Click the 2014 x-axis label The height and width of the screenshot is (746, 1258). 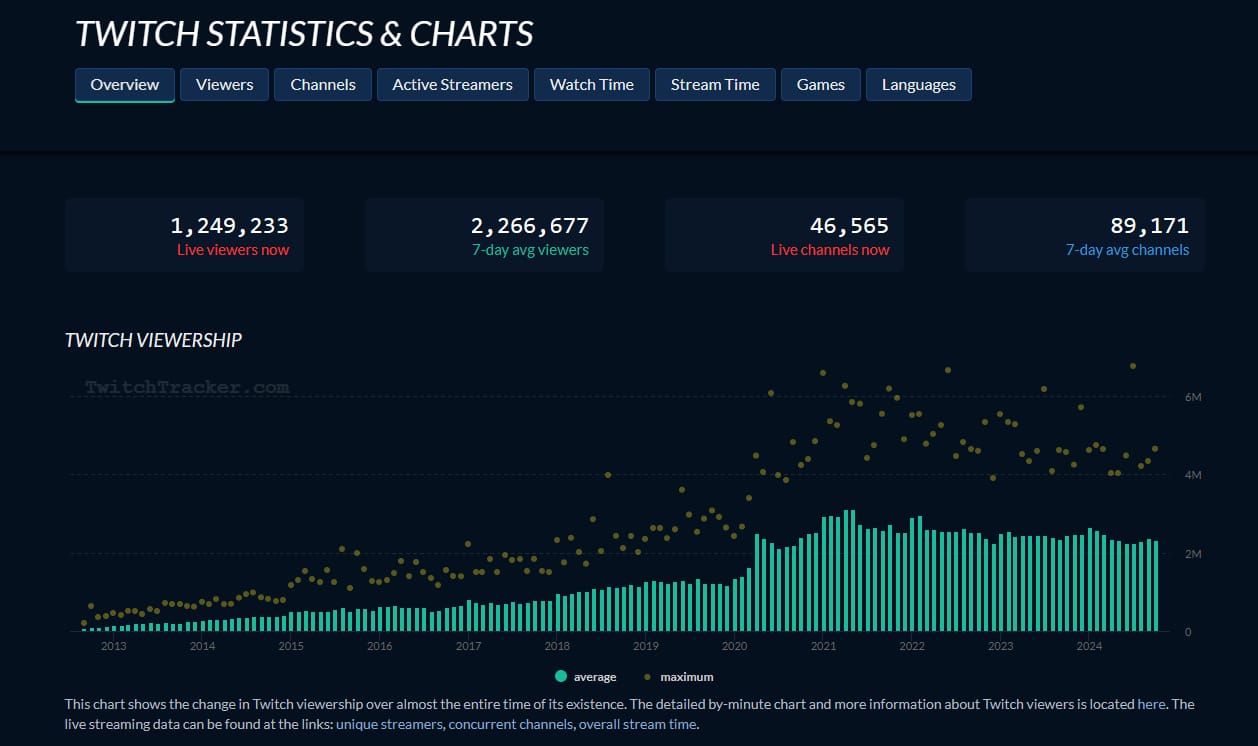point(202,646)
